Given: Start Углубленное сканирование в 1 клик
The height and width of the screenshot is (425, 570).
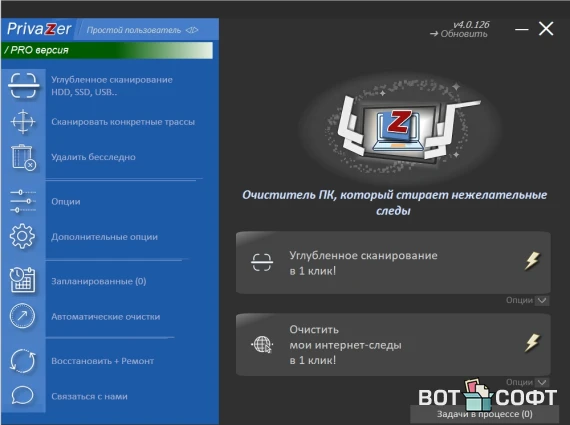Looking at the screenshot, I should coord(393,262).
